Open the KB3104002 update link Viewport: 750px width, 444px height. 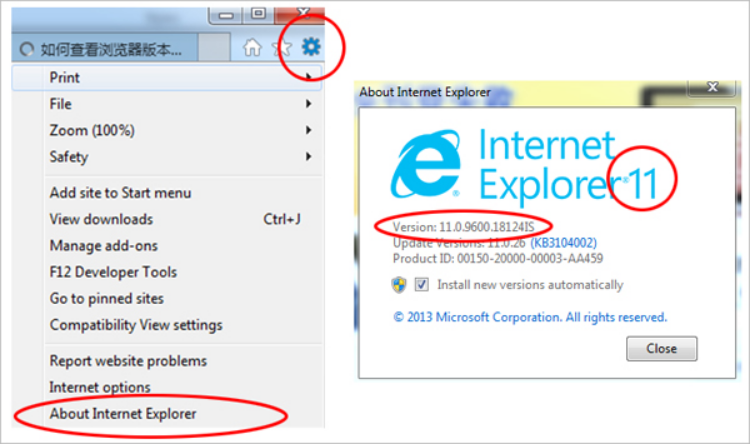tap(563, 243)
